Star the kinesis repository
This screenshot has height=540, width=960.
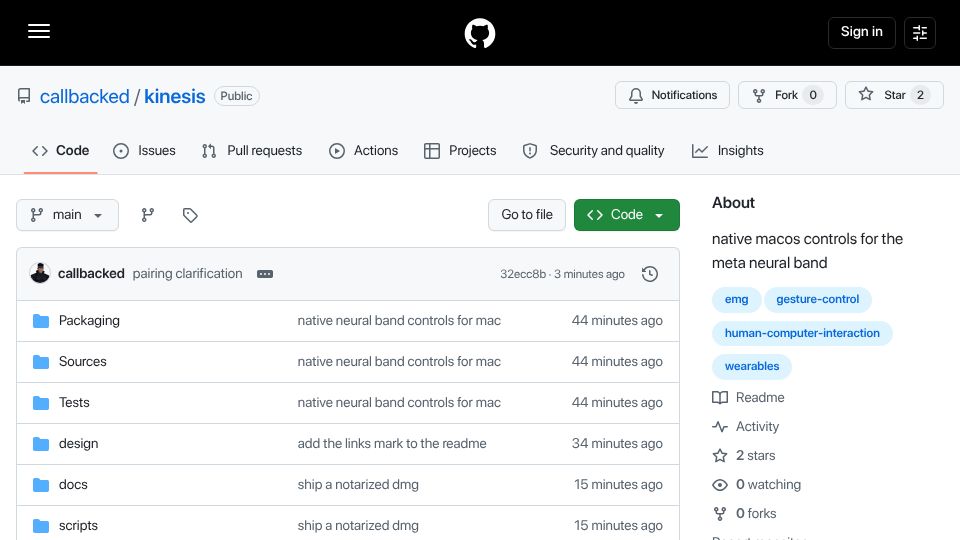click(x=894, y=95)
